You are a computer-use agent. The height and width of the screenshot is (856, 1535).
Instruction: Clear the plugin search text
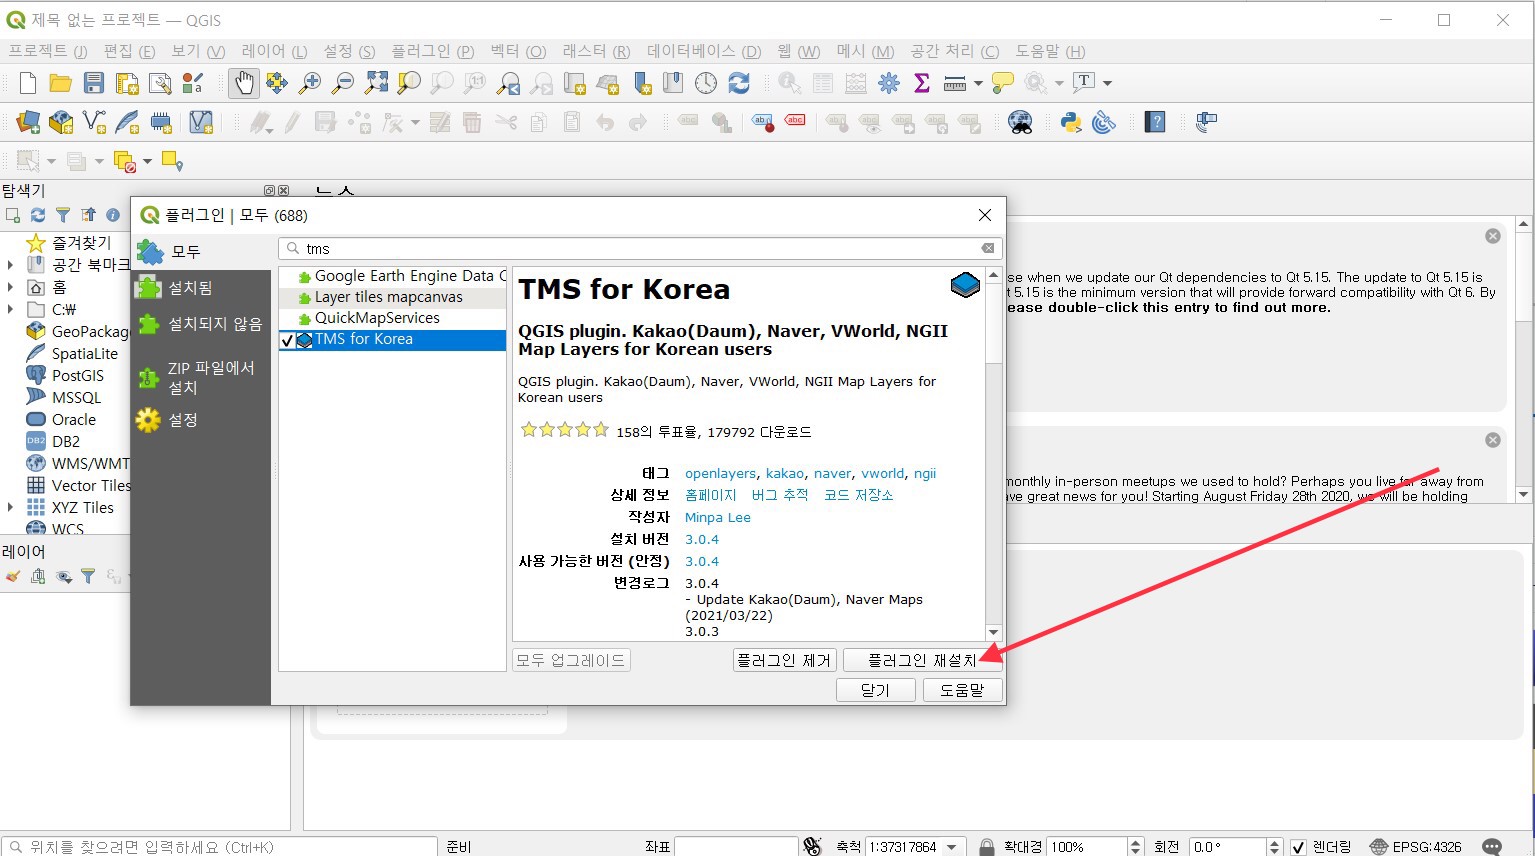[988, 248]
